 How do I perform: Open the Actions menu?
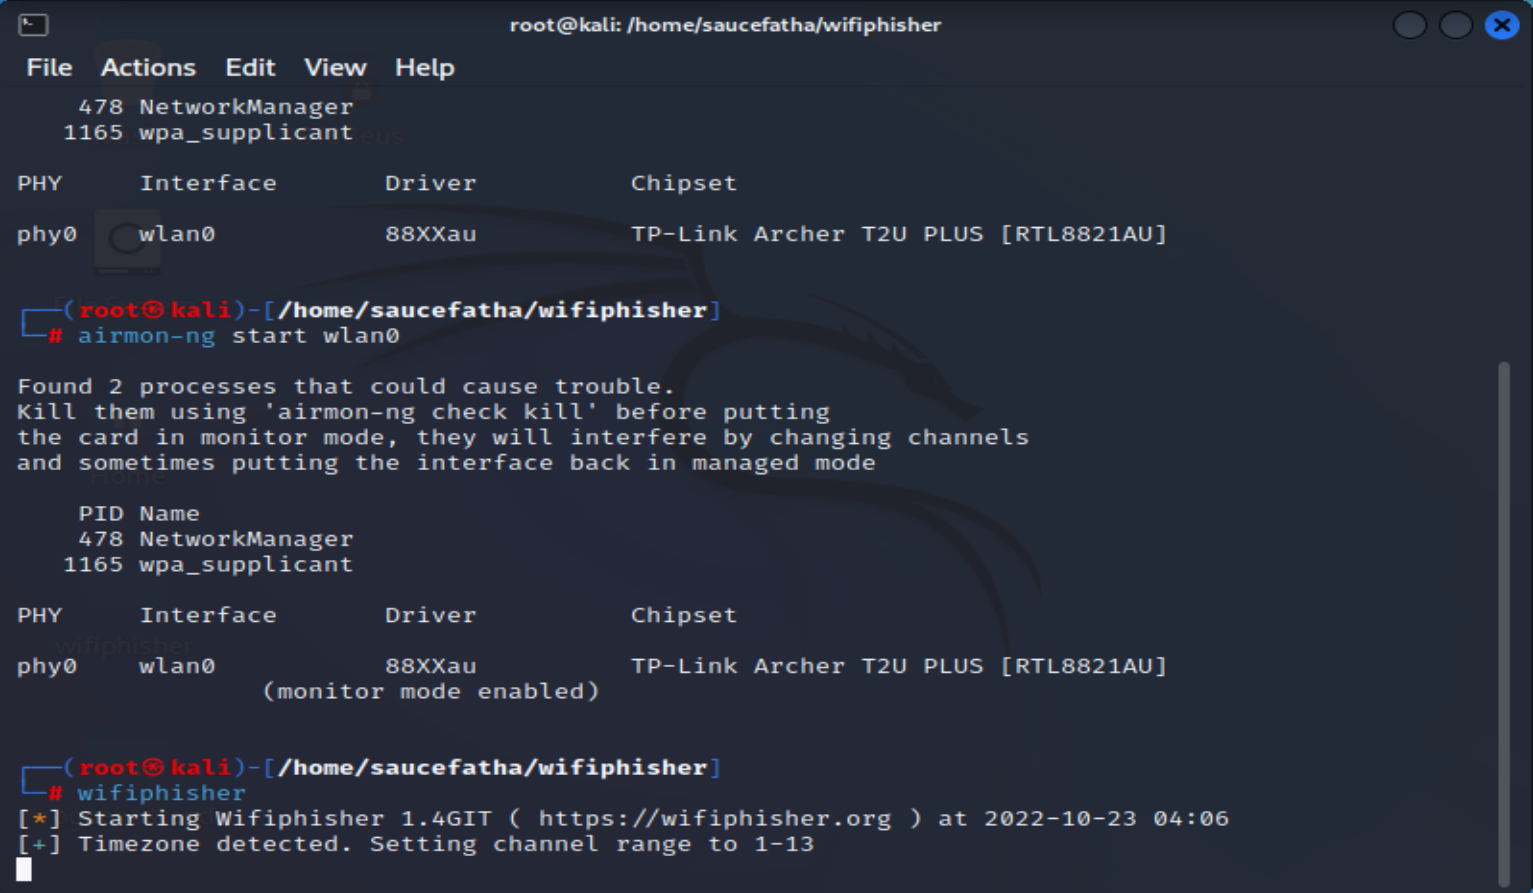tap(148, 67)
